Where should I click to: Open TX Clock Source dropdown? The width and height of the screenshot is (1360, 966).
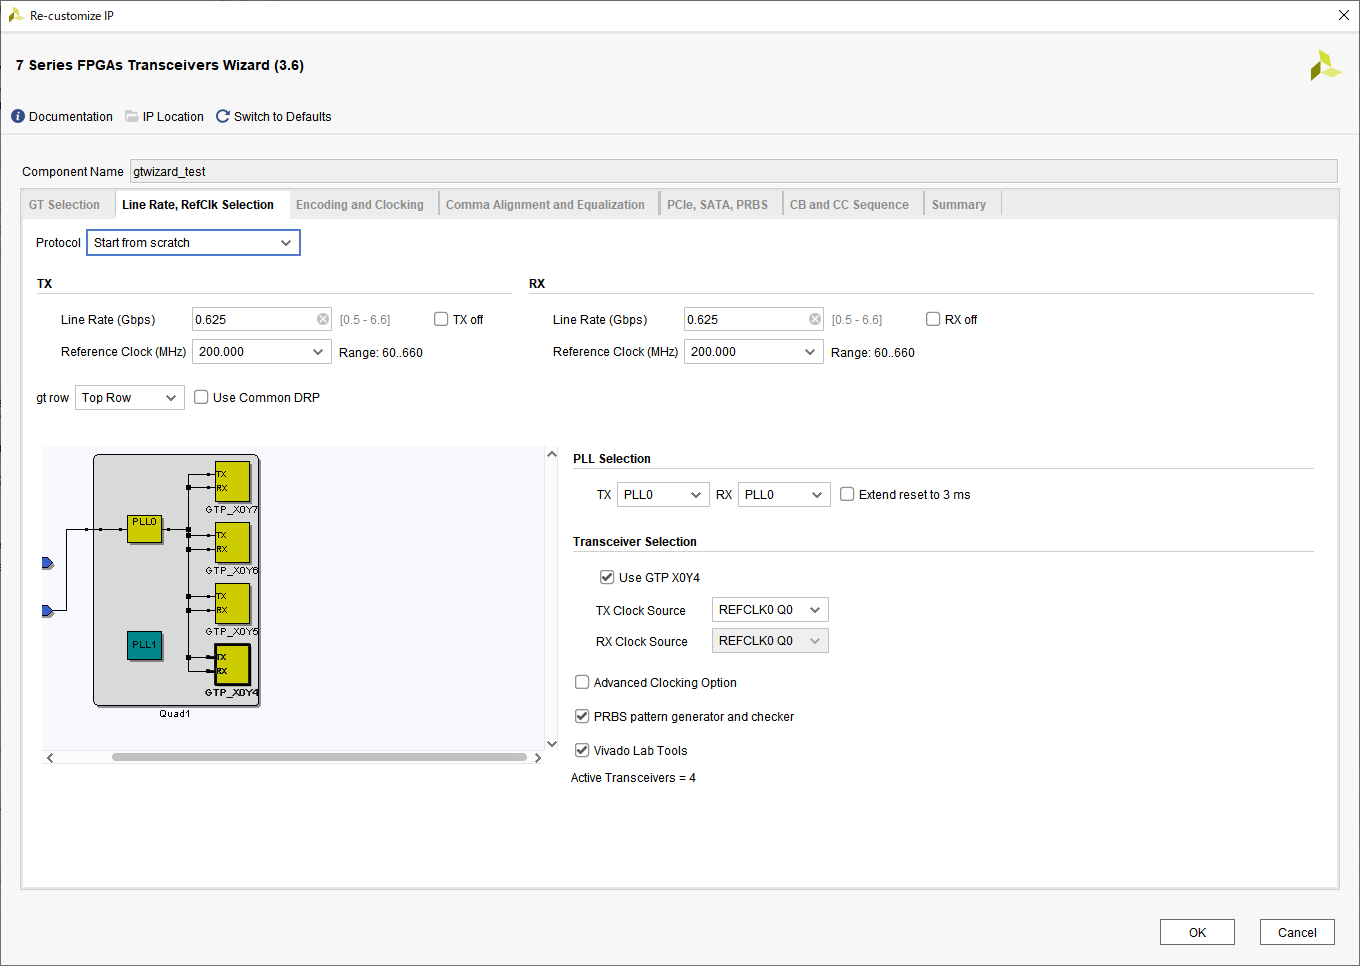pos(770,610)
